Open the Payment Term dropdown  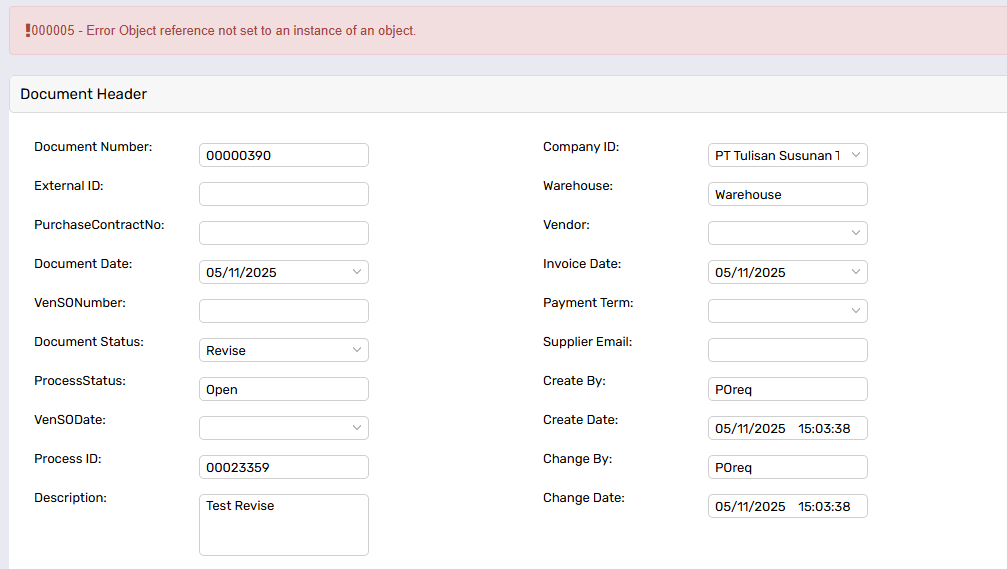[x=787, y=311]
